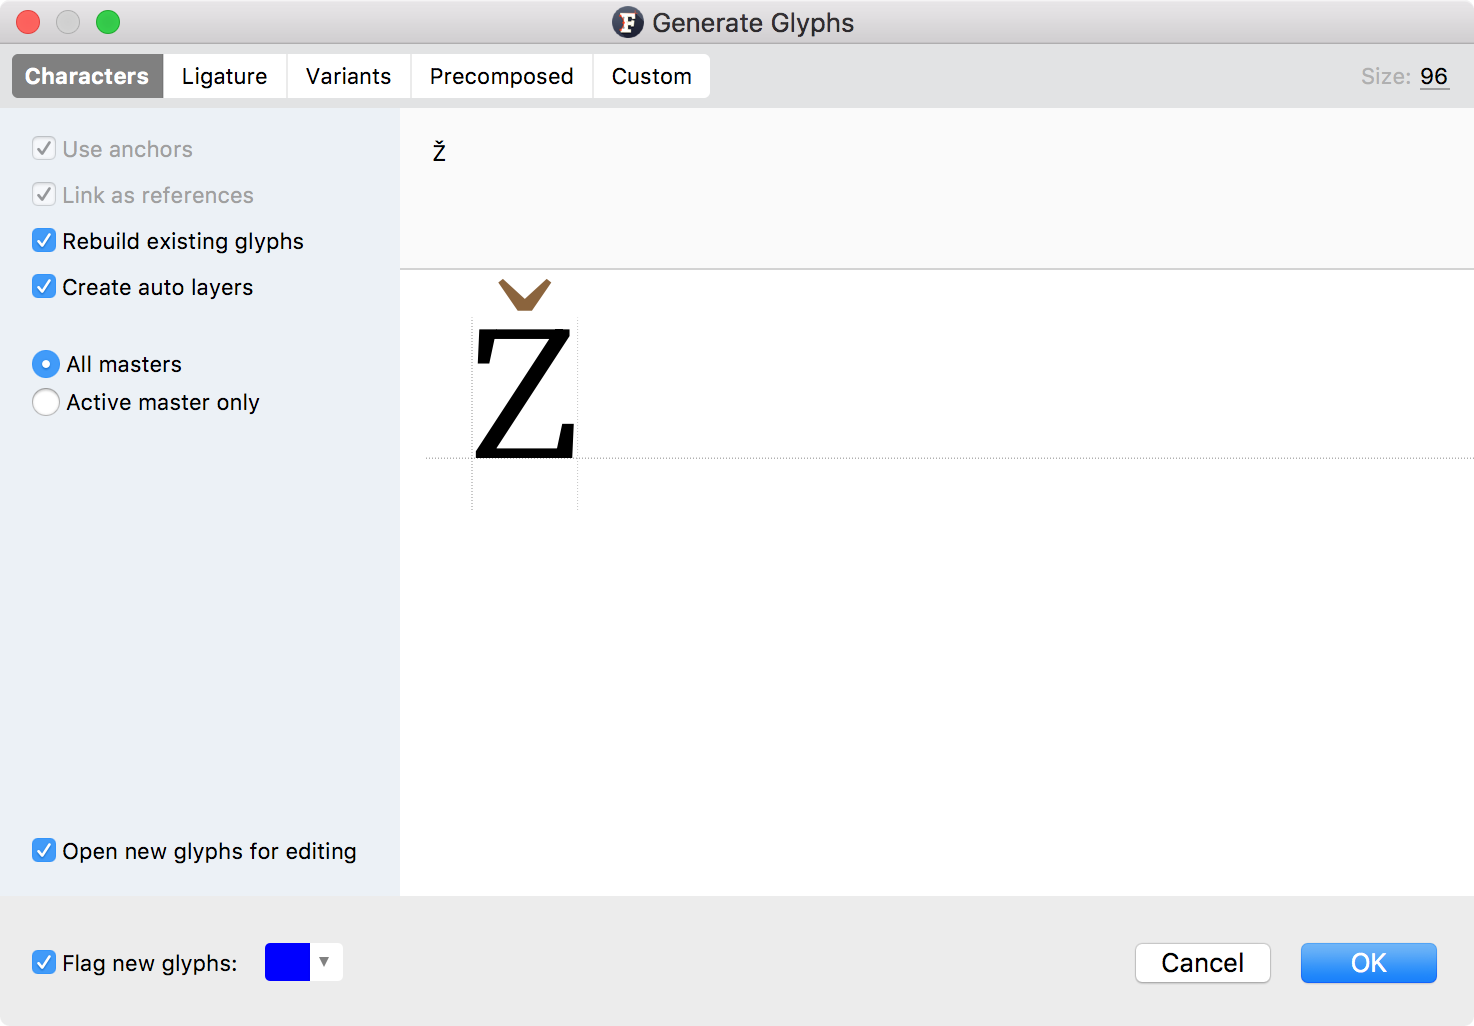Click the gray minimize window button
This screenshot has height=1026, width=1474.
tap(68, 22)
